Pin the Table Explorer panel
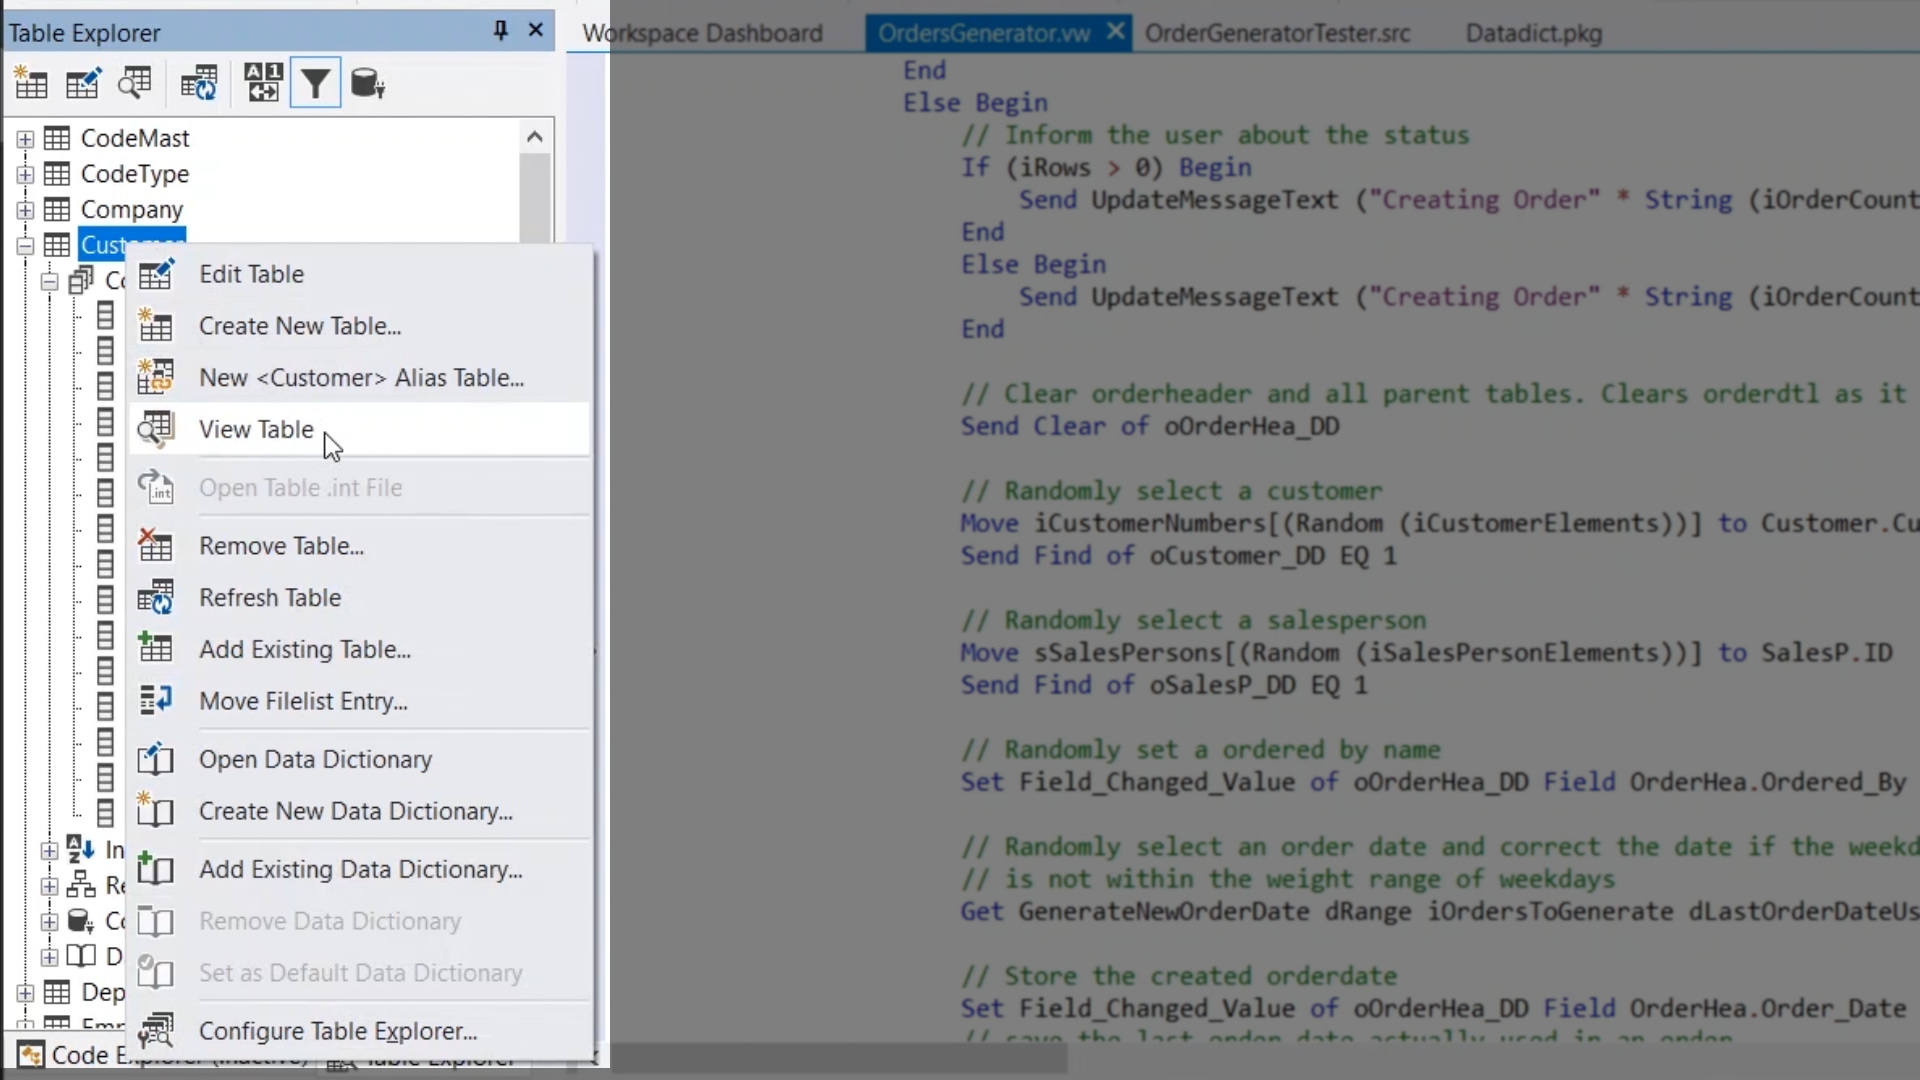 [x=500, y=31]
